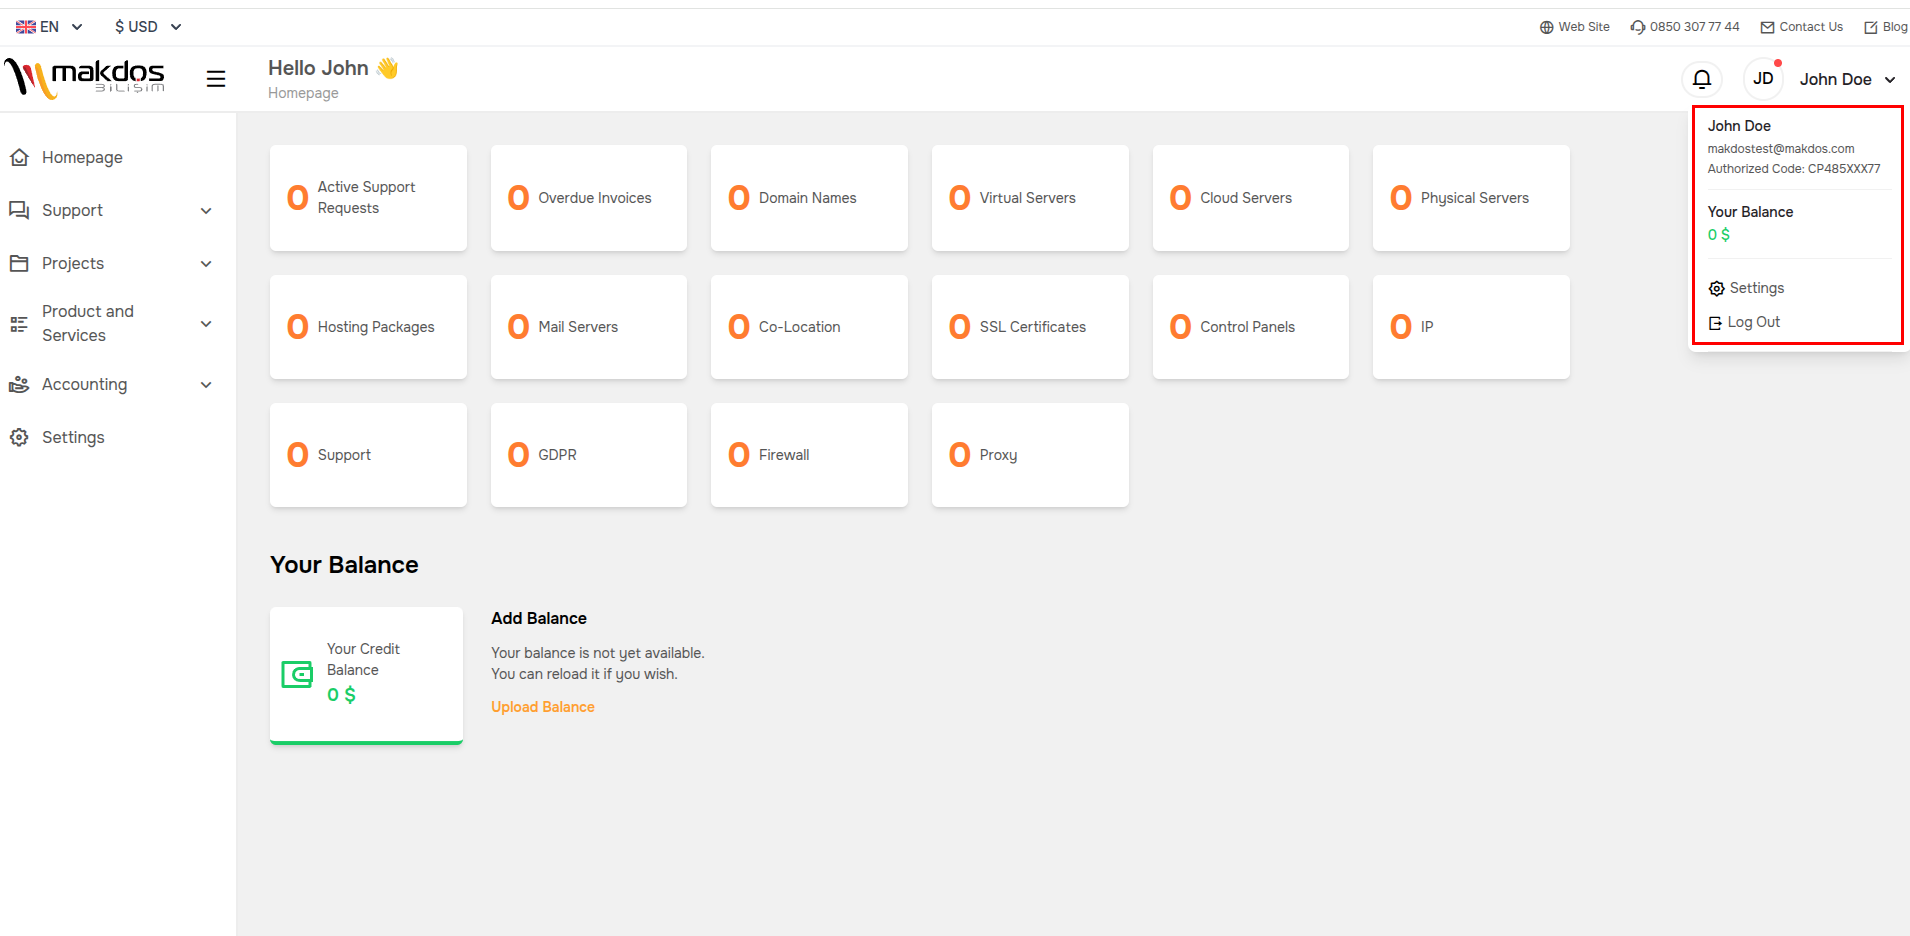Image resolution: width=1910 pixels, height=936 pixels.
Task: Click the Homepage house icon in sidebar
Action: pyautogui.click(x=19, y=158)
